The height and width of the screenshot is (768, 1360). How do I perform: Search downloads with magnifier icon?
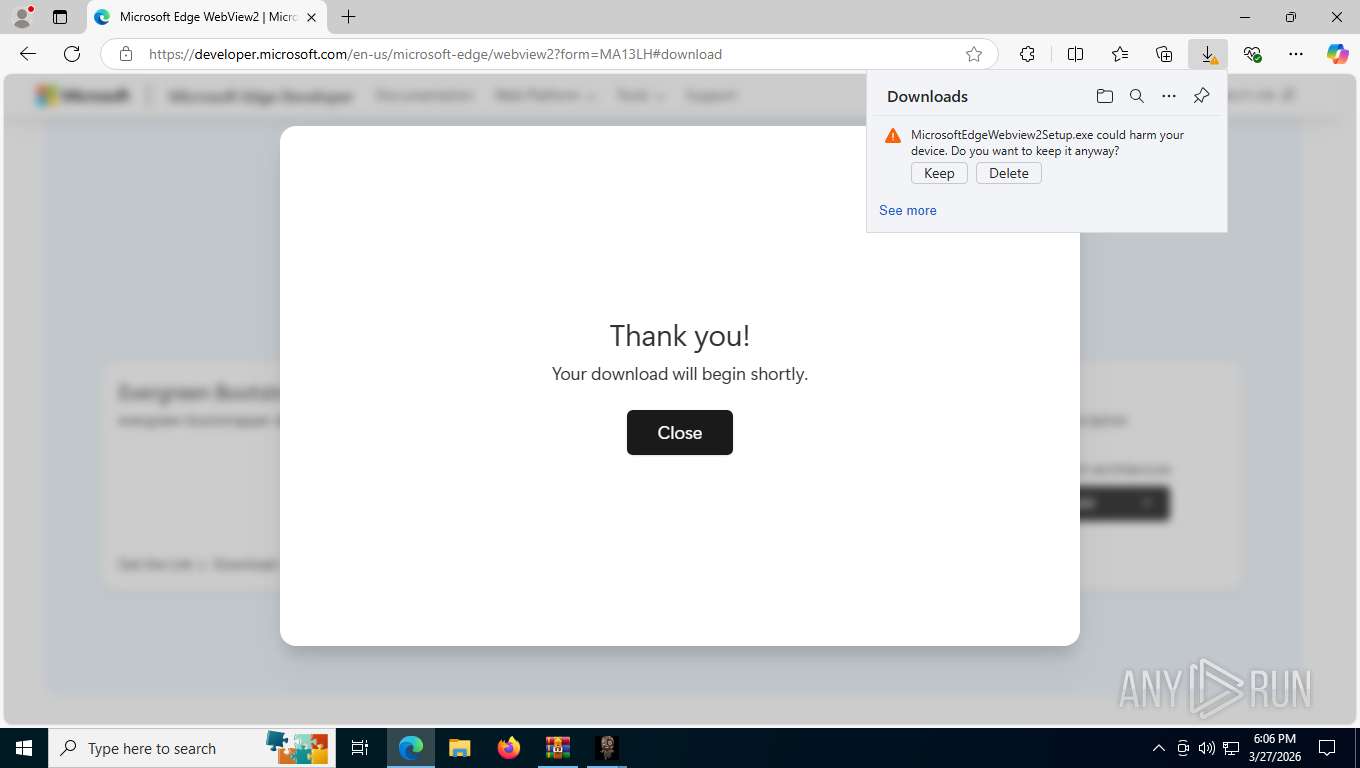1137,96
